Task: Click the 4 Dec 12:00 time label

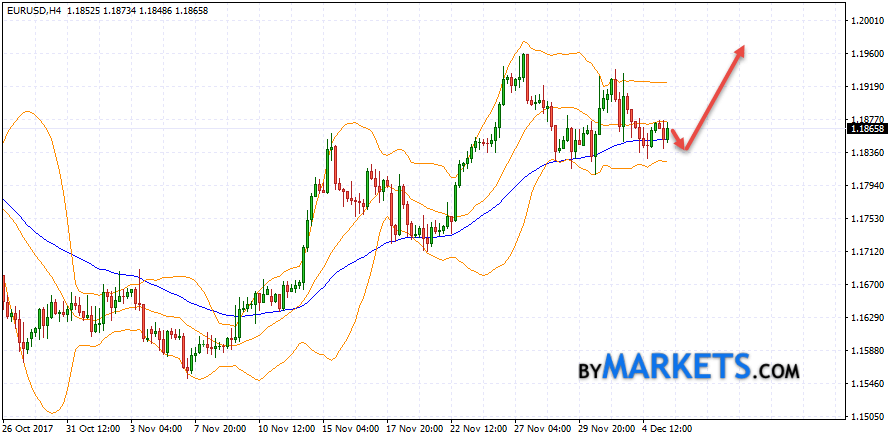Action: point(667,429)
